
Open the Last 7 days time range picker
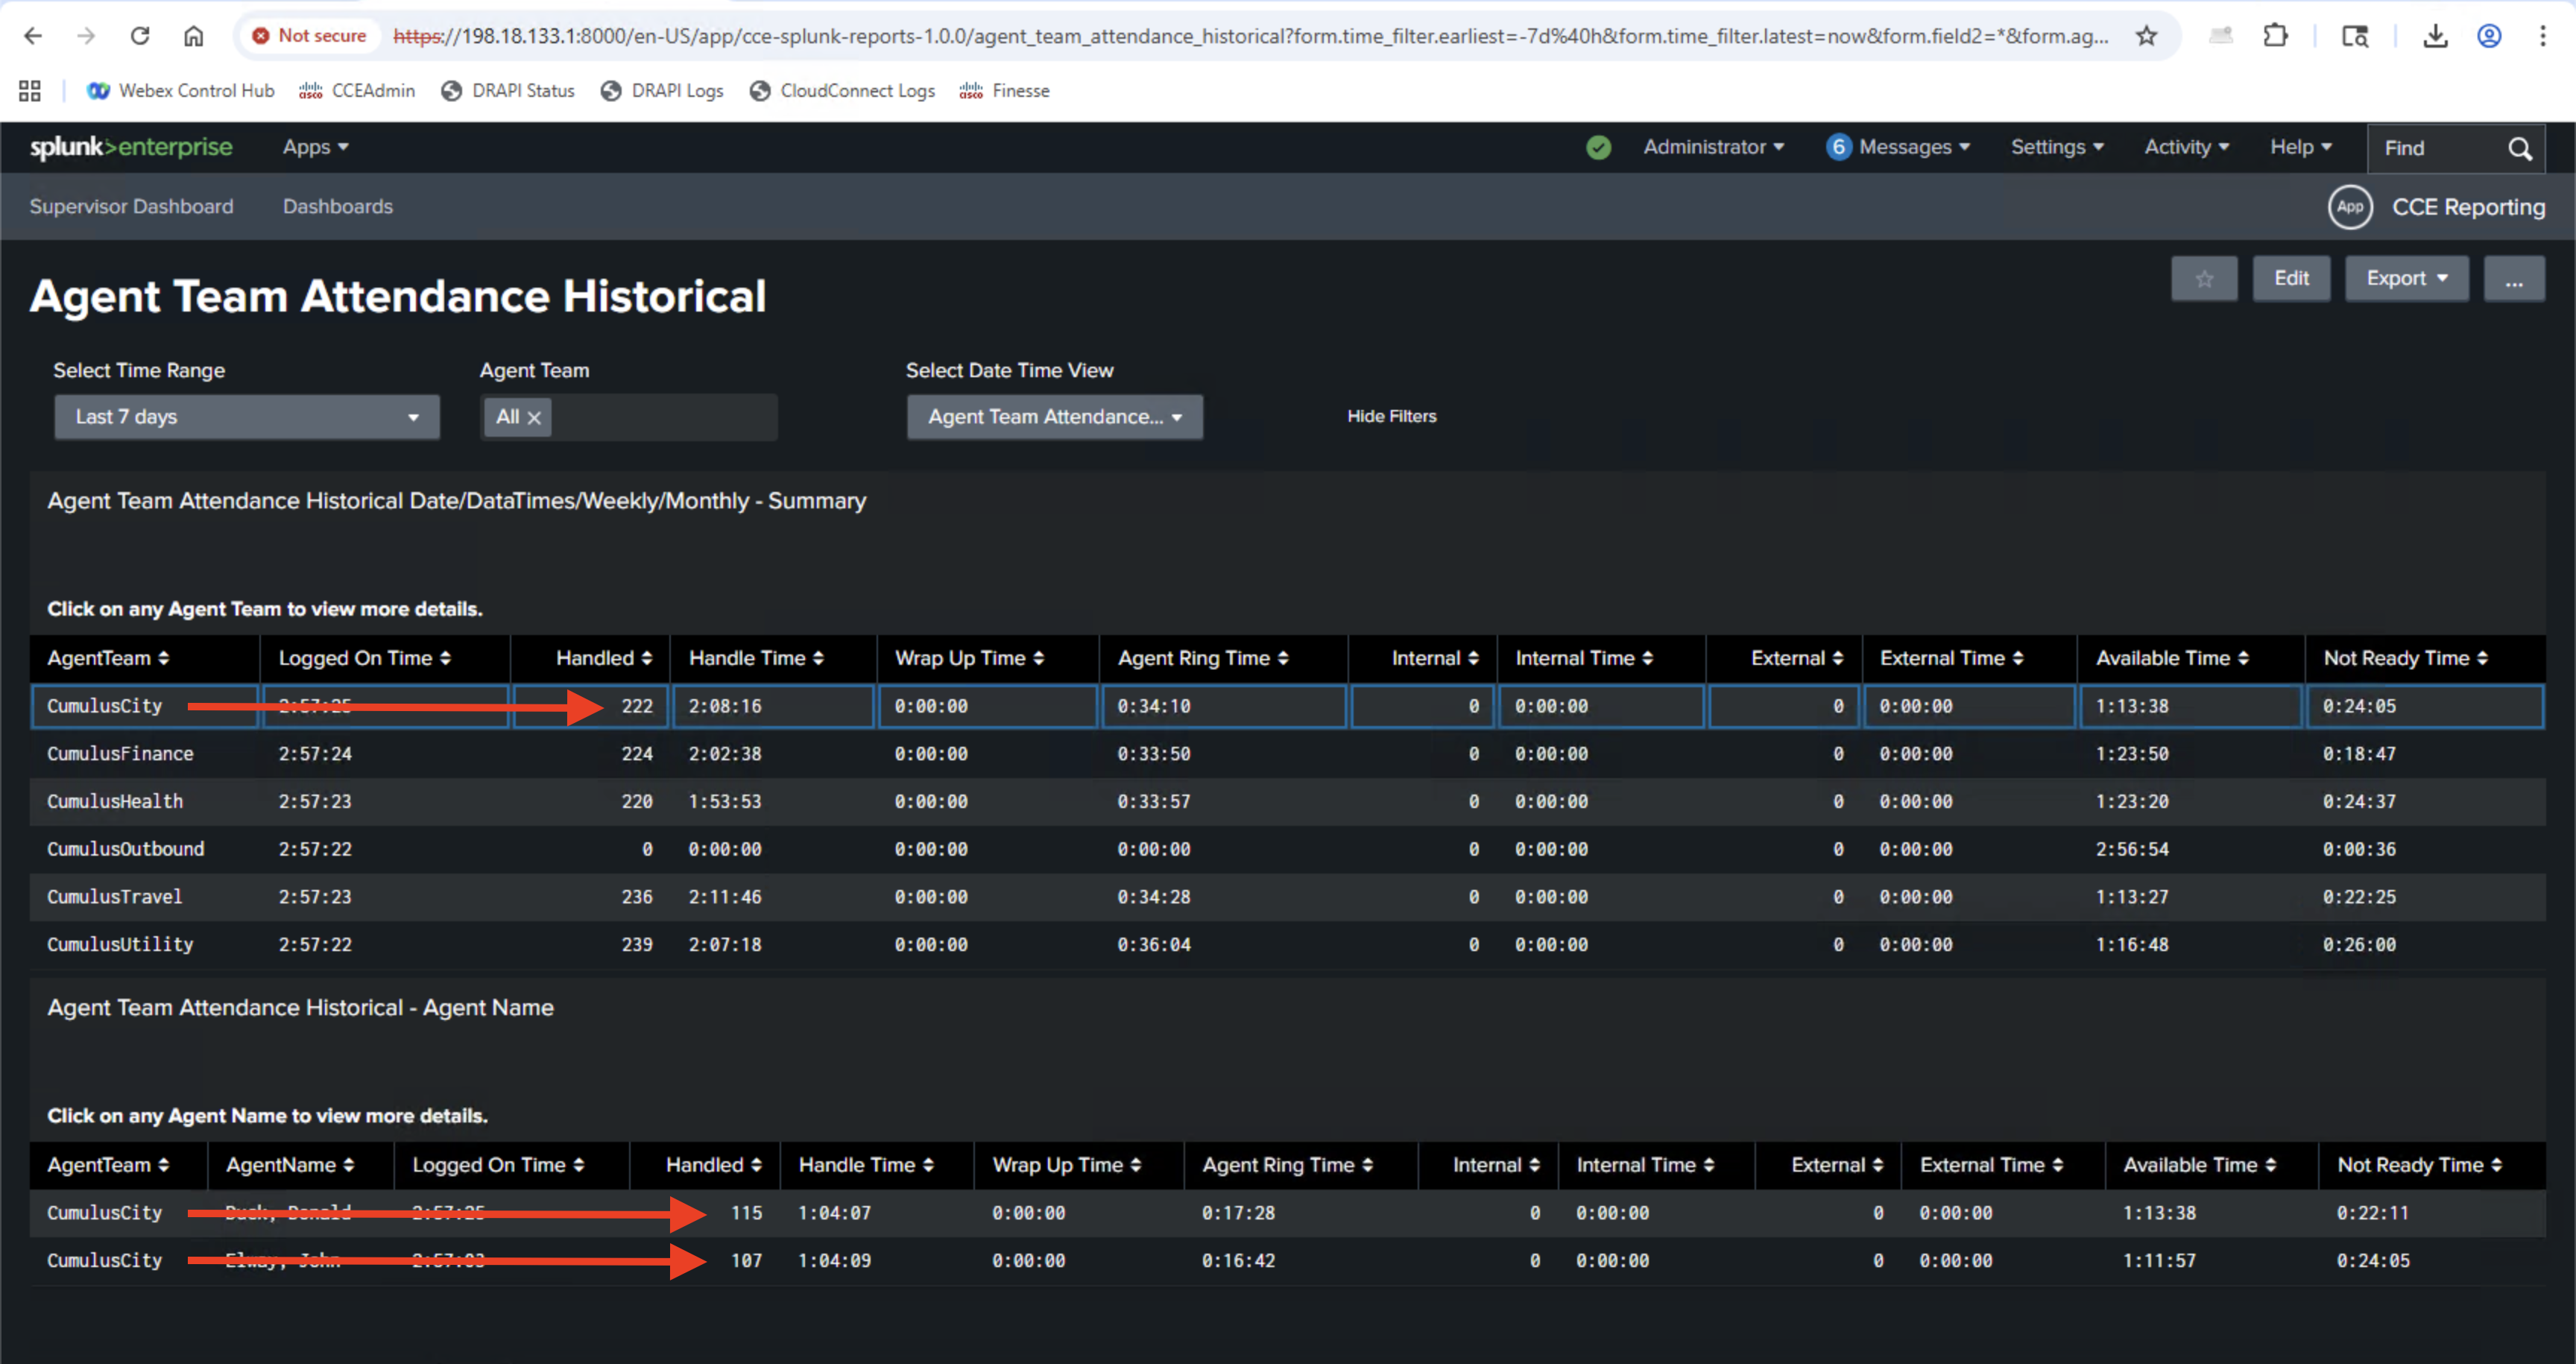click(247, 416)
